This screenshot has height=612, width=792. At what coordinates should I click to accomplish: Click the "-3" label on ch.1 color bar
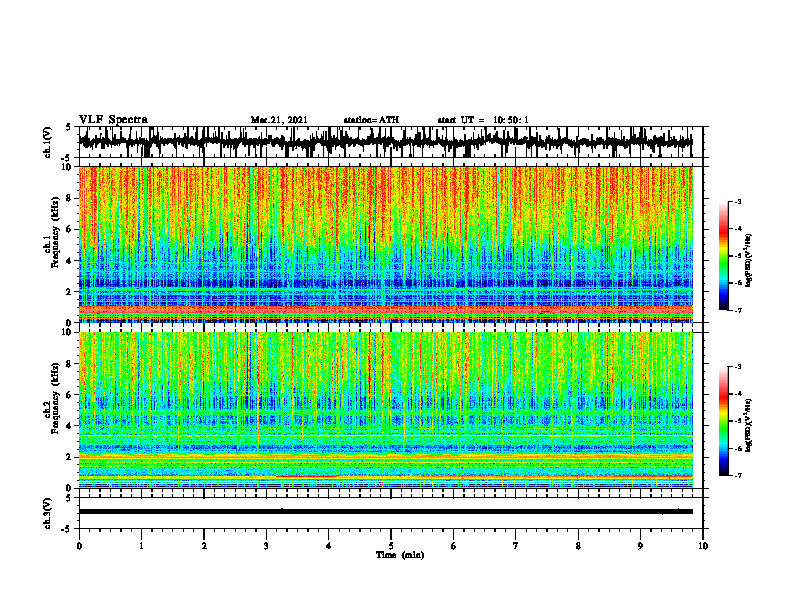pos(738,201)
